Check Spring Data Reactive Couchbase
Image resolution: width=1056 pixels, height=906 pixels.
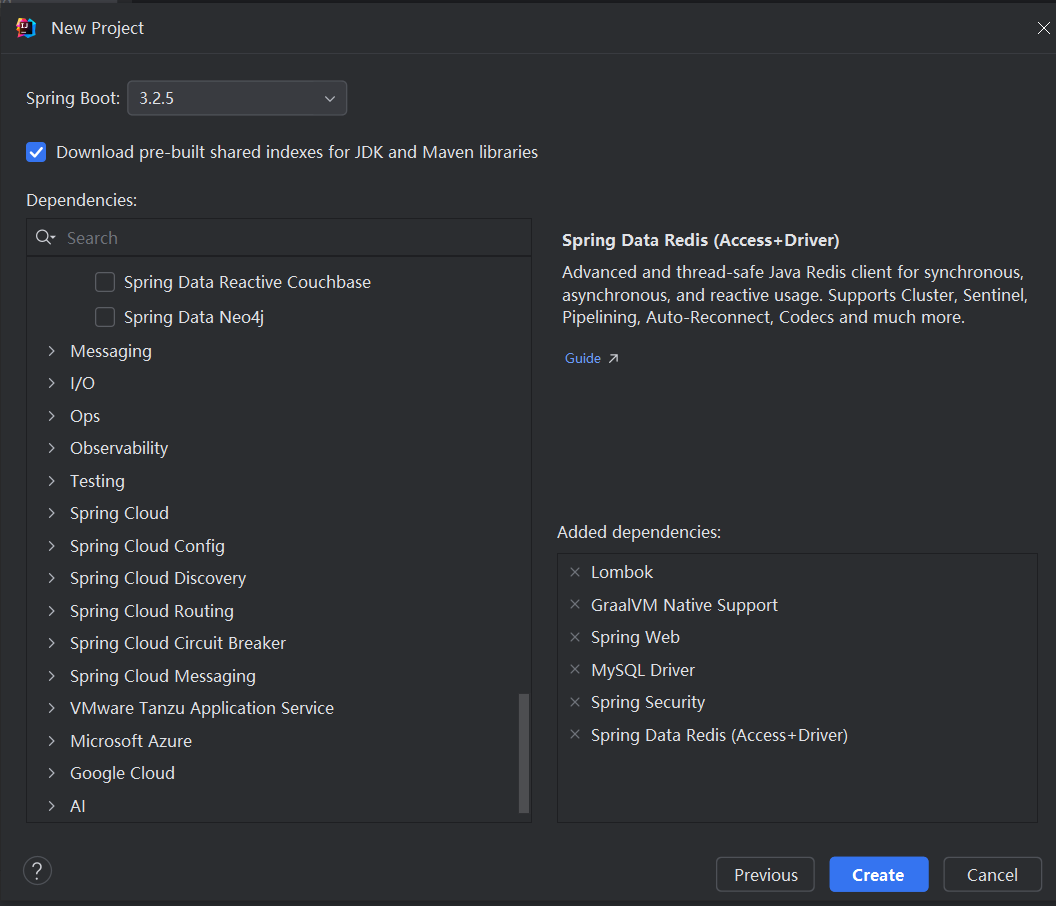tap(105, 282)
